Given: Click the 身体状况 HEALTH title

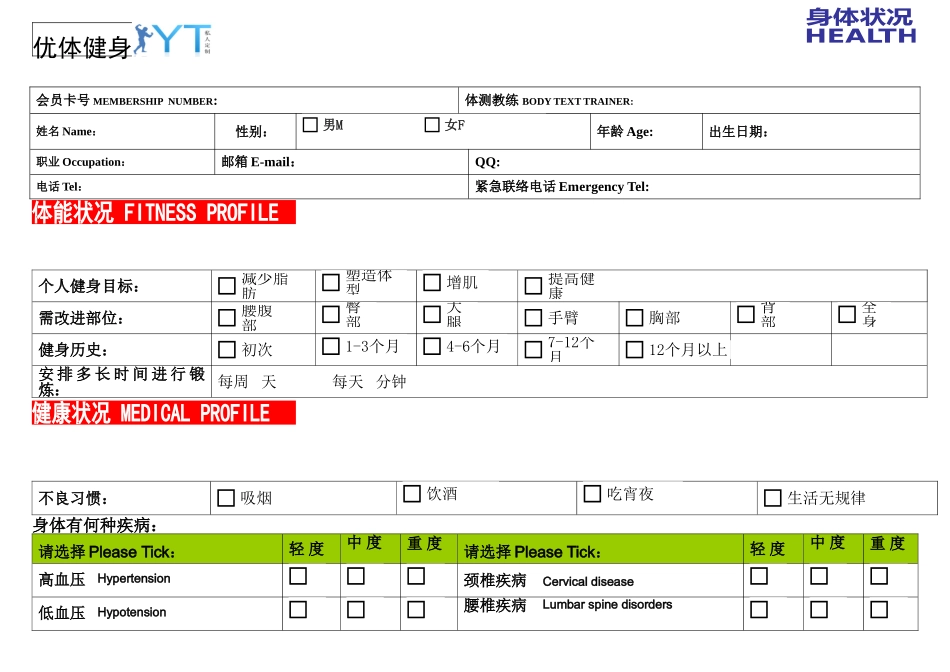Looking at the screenshot, I should pos(861,25).
